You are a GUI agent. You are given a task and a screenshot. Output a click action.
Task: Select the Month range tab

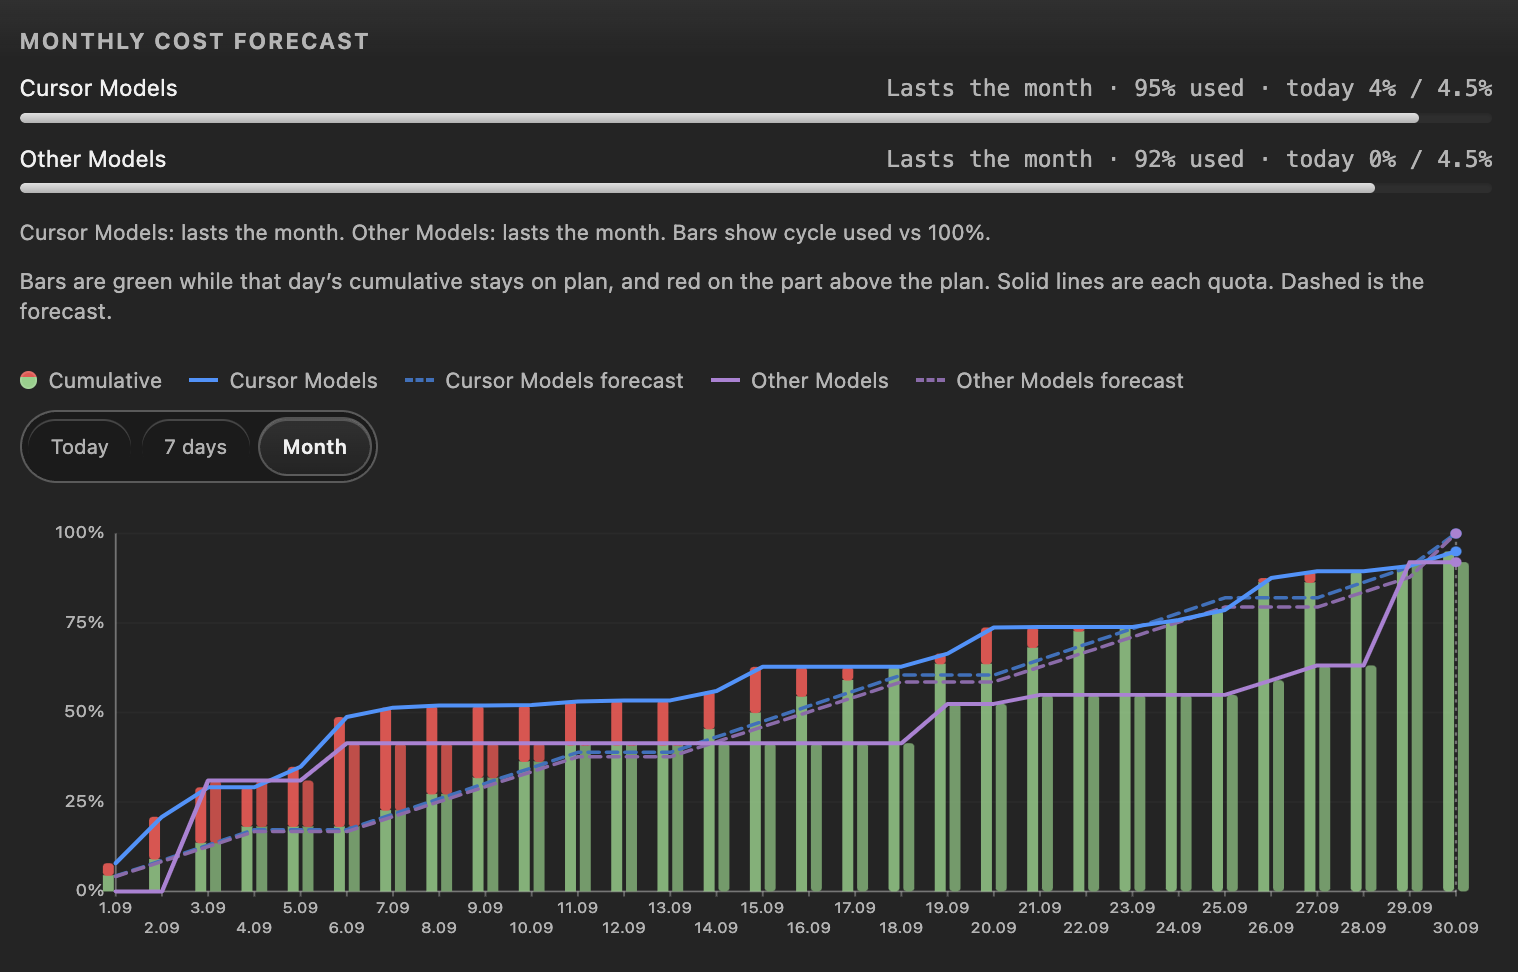coord(315,447)
